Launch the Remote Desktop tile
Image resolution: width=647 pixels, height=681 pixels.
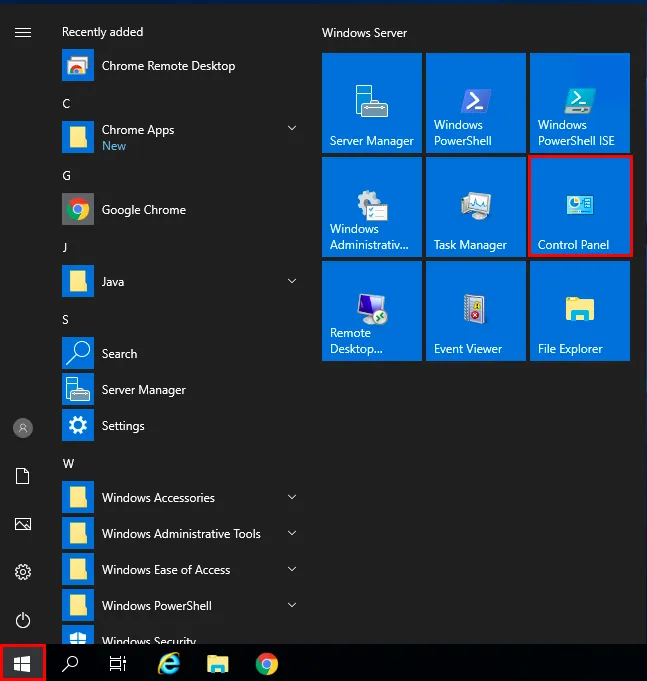[x=371, y=311]
